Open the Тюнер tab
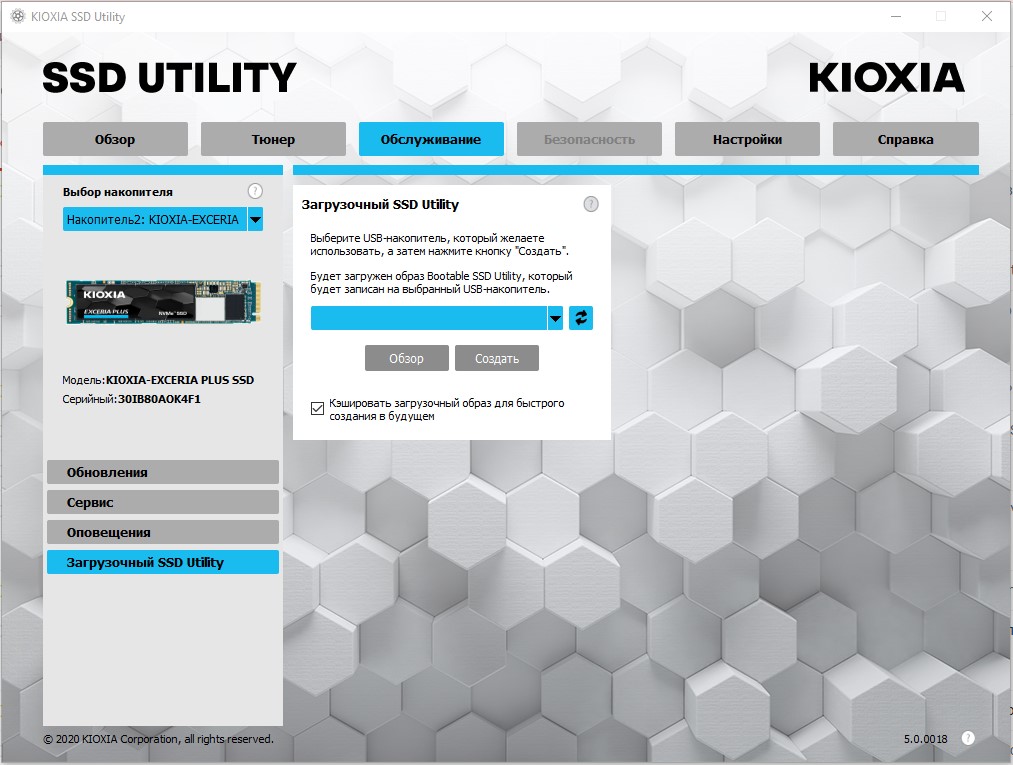The width and height of the screenshot is (1013, 765). [x=273, y=139]
